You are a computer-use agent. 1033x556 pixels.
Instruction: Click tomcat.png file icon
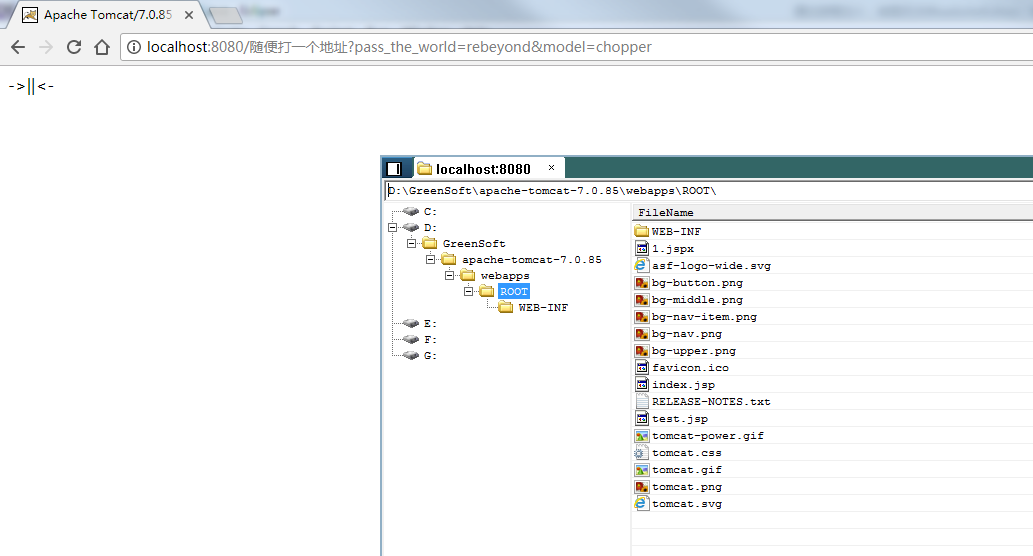pos(642,487)
